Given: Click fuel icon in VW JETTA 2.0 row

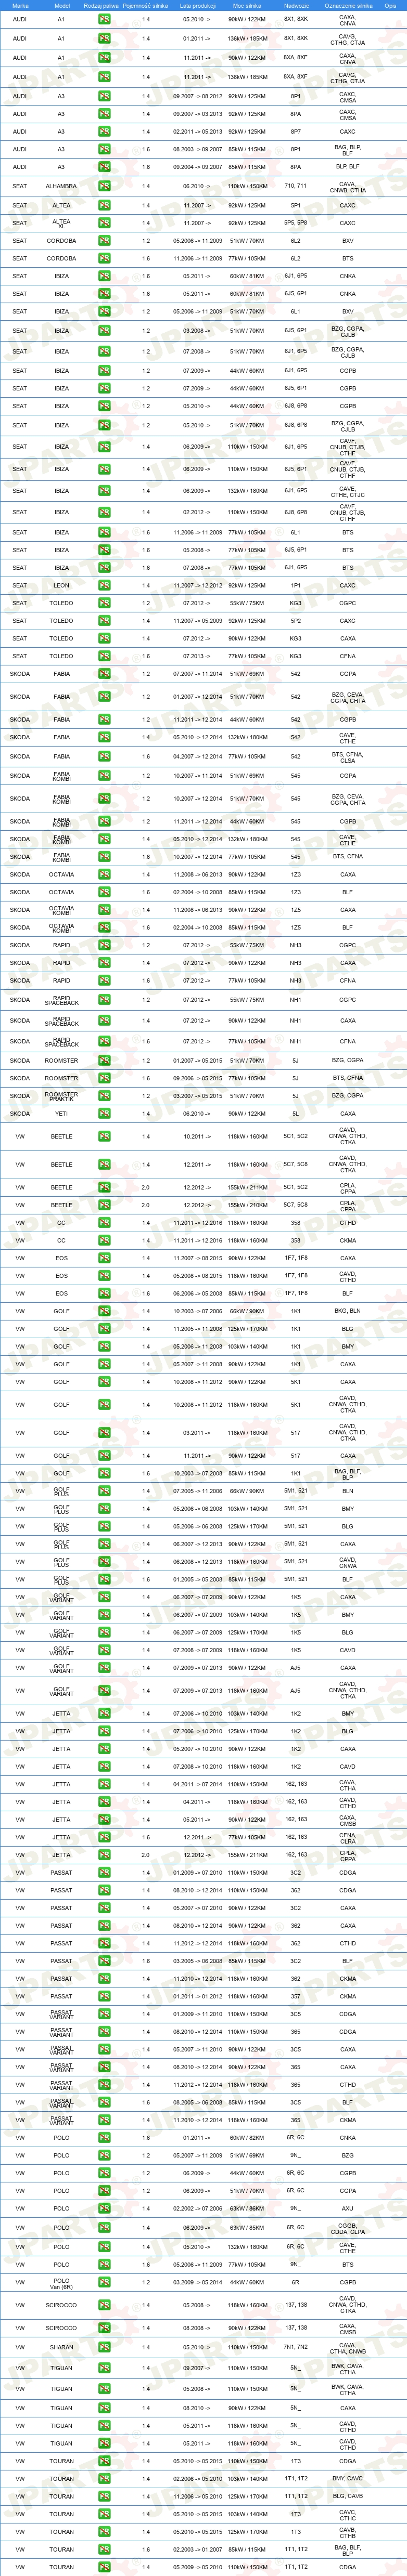Looking at the screenshot, I should [x=104, y=1854].
